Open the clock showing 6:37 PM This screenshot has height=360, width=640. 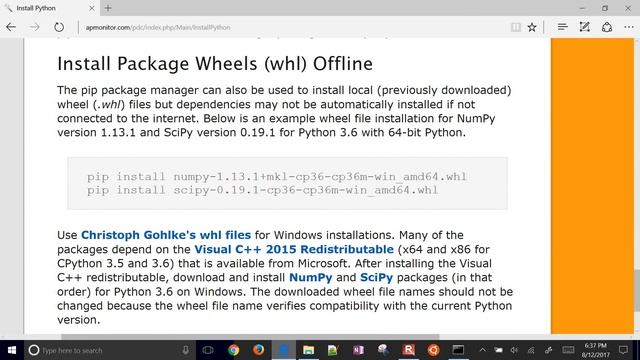(x=596, y=350)
